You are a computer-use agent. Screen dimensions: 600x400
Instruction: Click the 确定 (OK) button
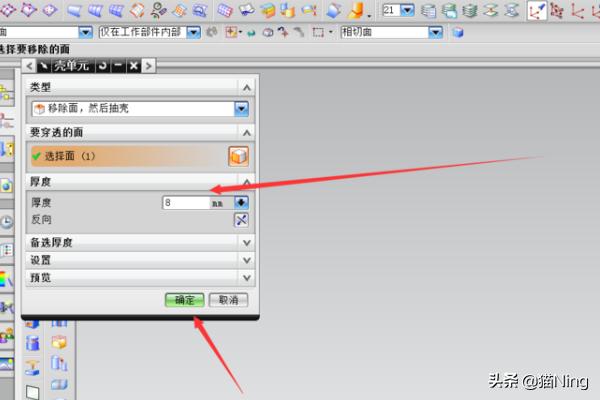185,299
